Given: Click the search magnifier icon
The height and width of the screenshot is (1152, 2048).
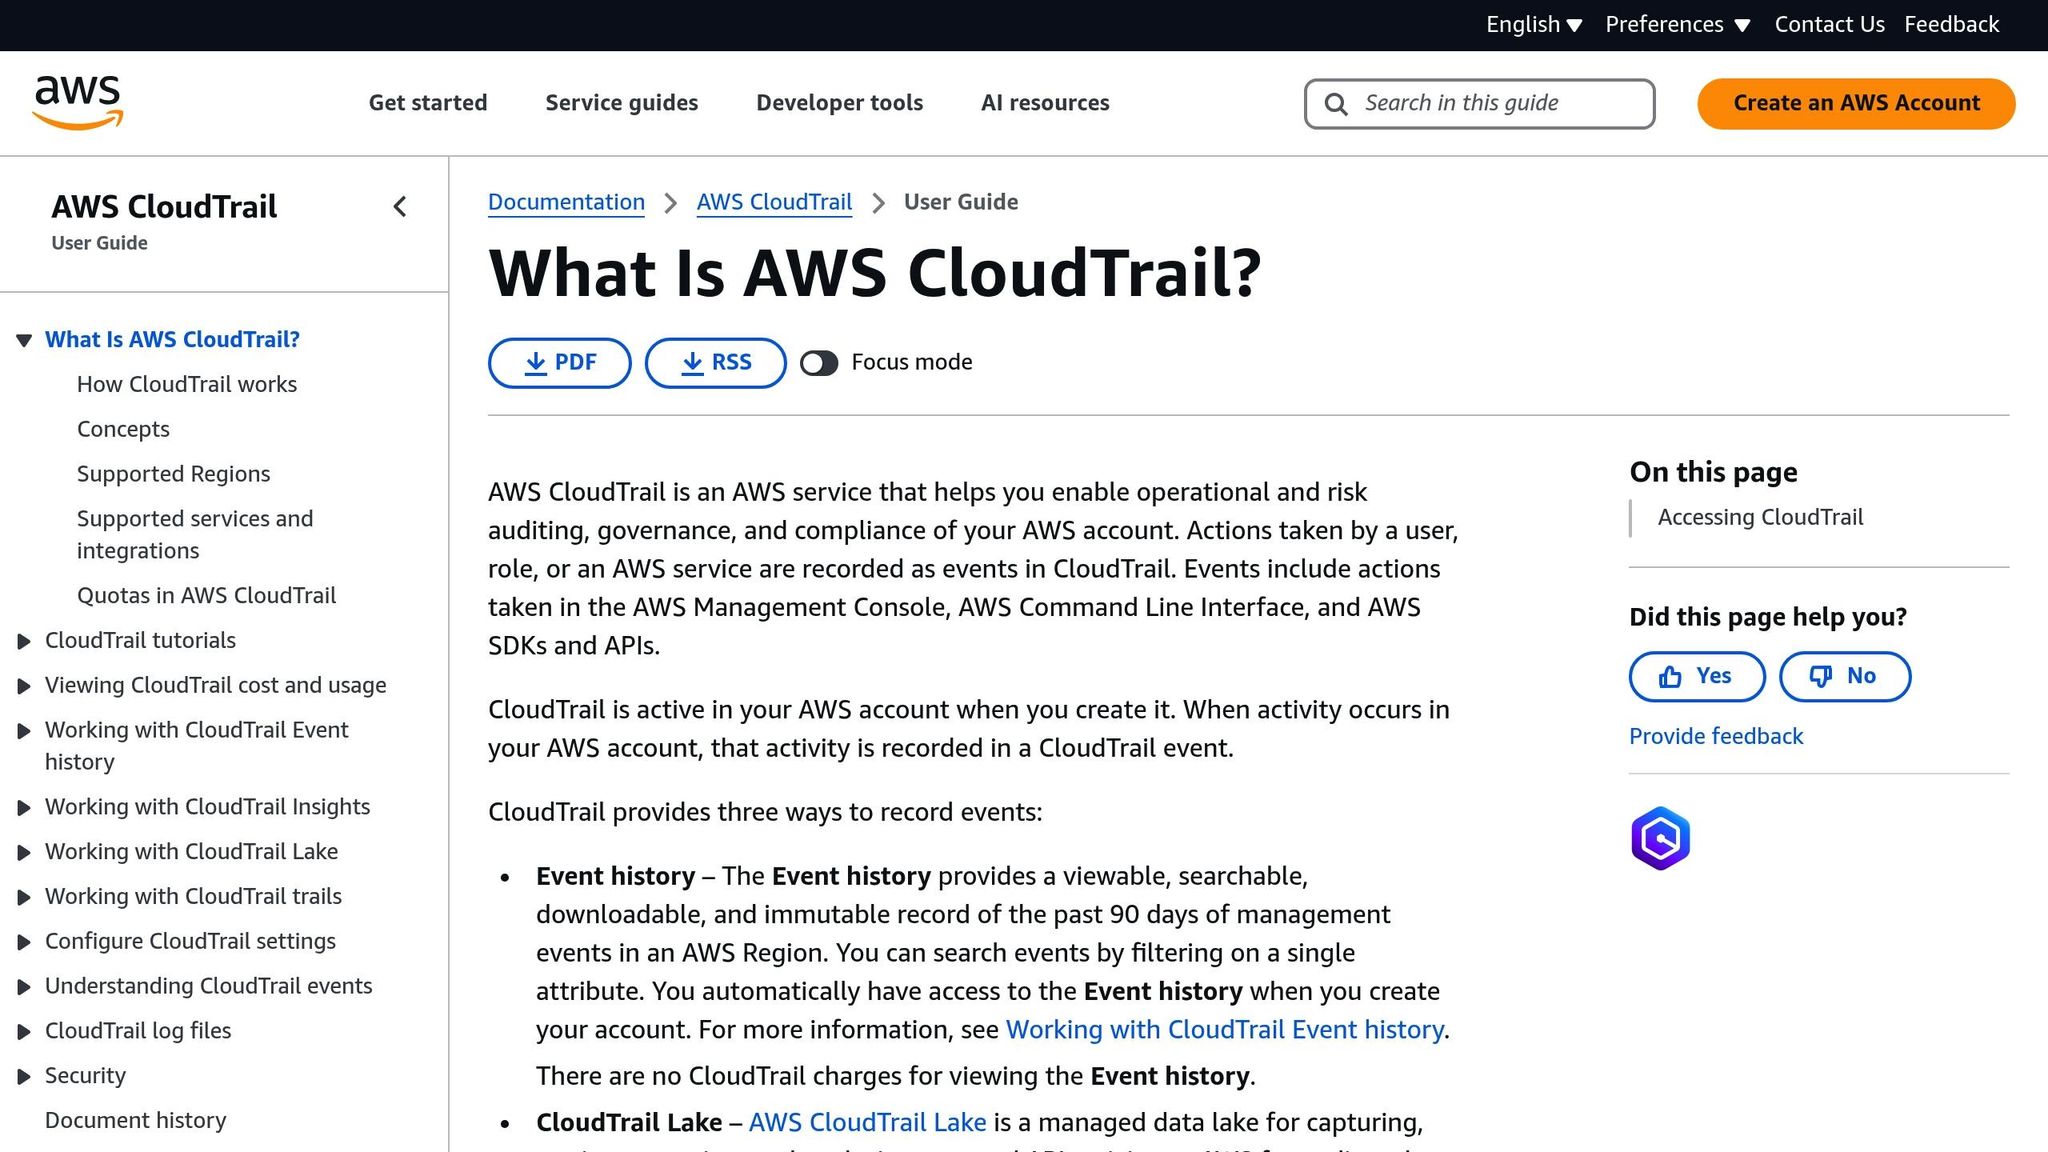Looking at the screenshot, I should [x=1336, y=103].
